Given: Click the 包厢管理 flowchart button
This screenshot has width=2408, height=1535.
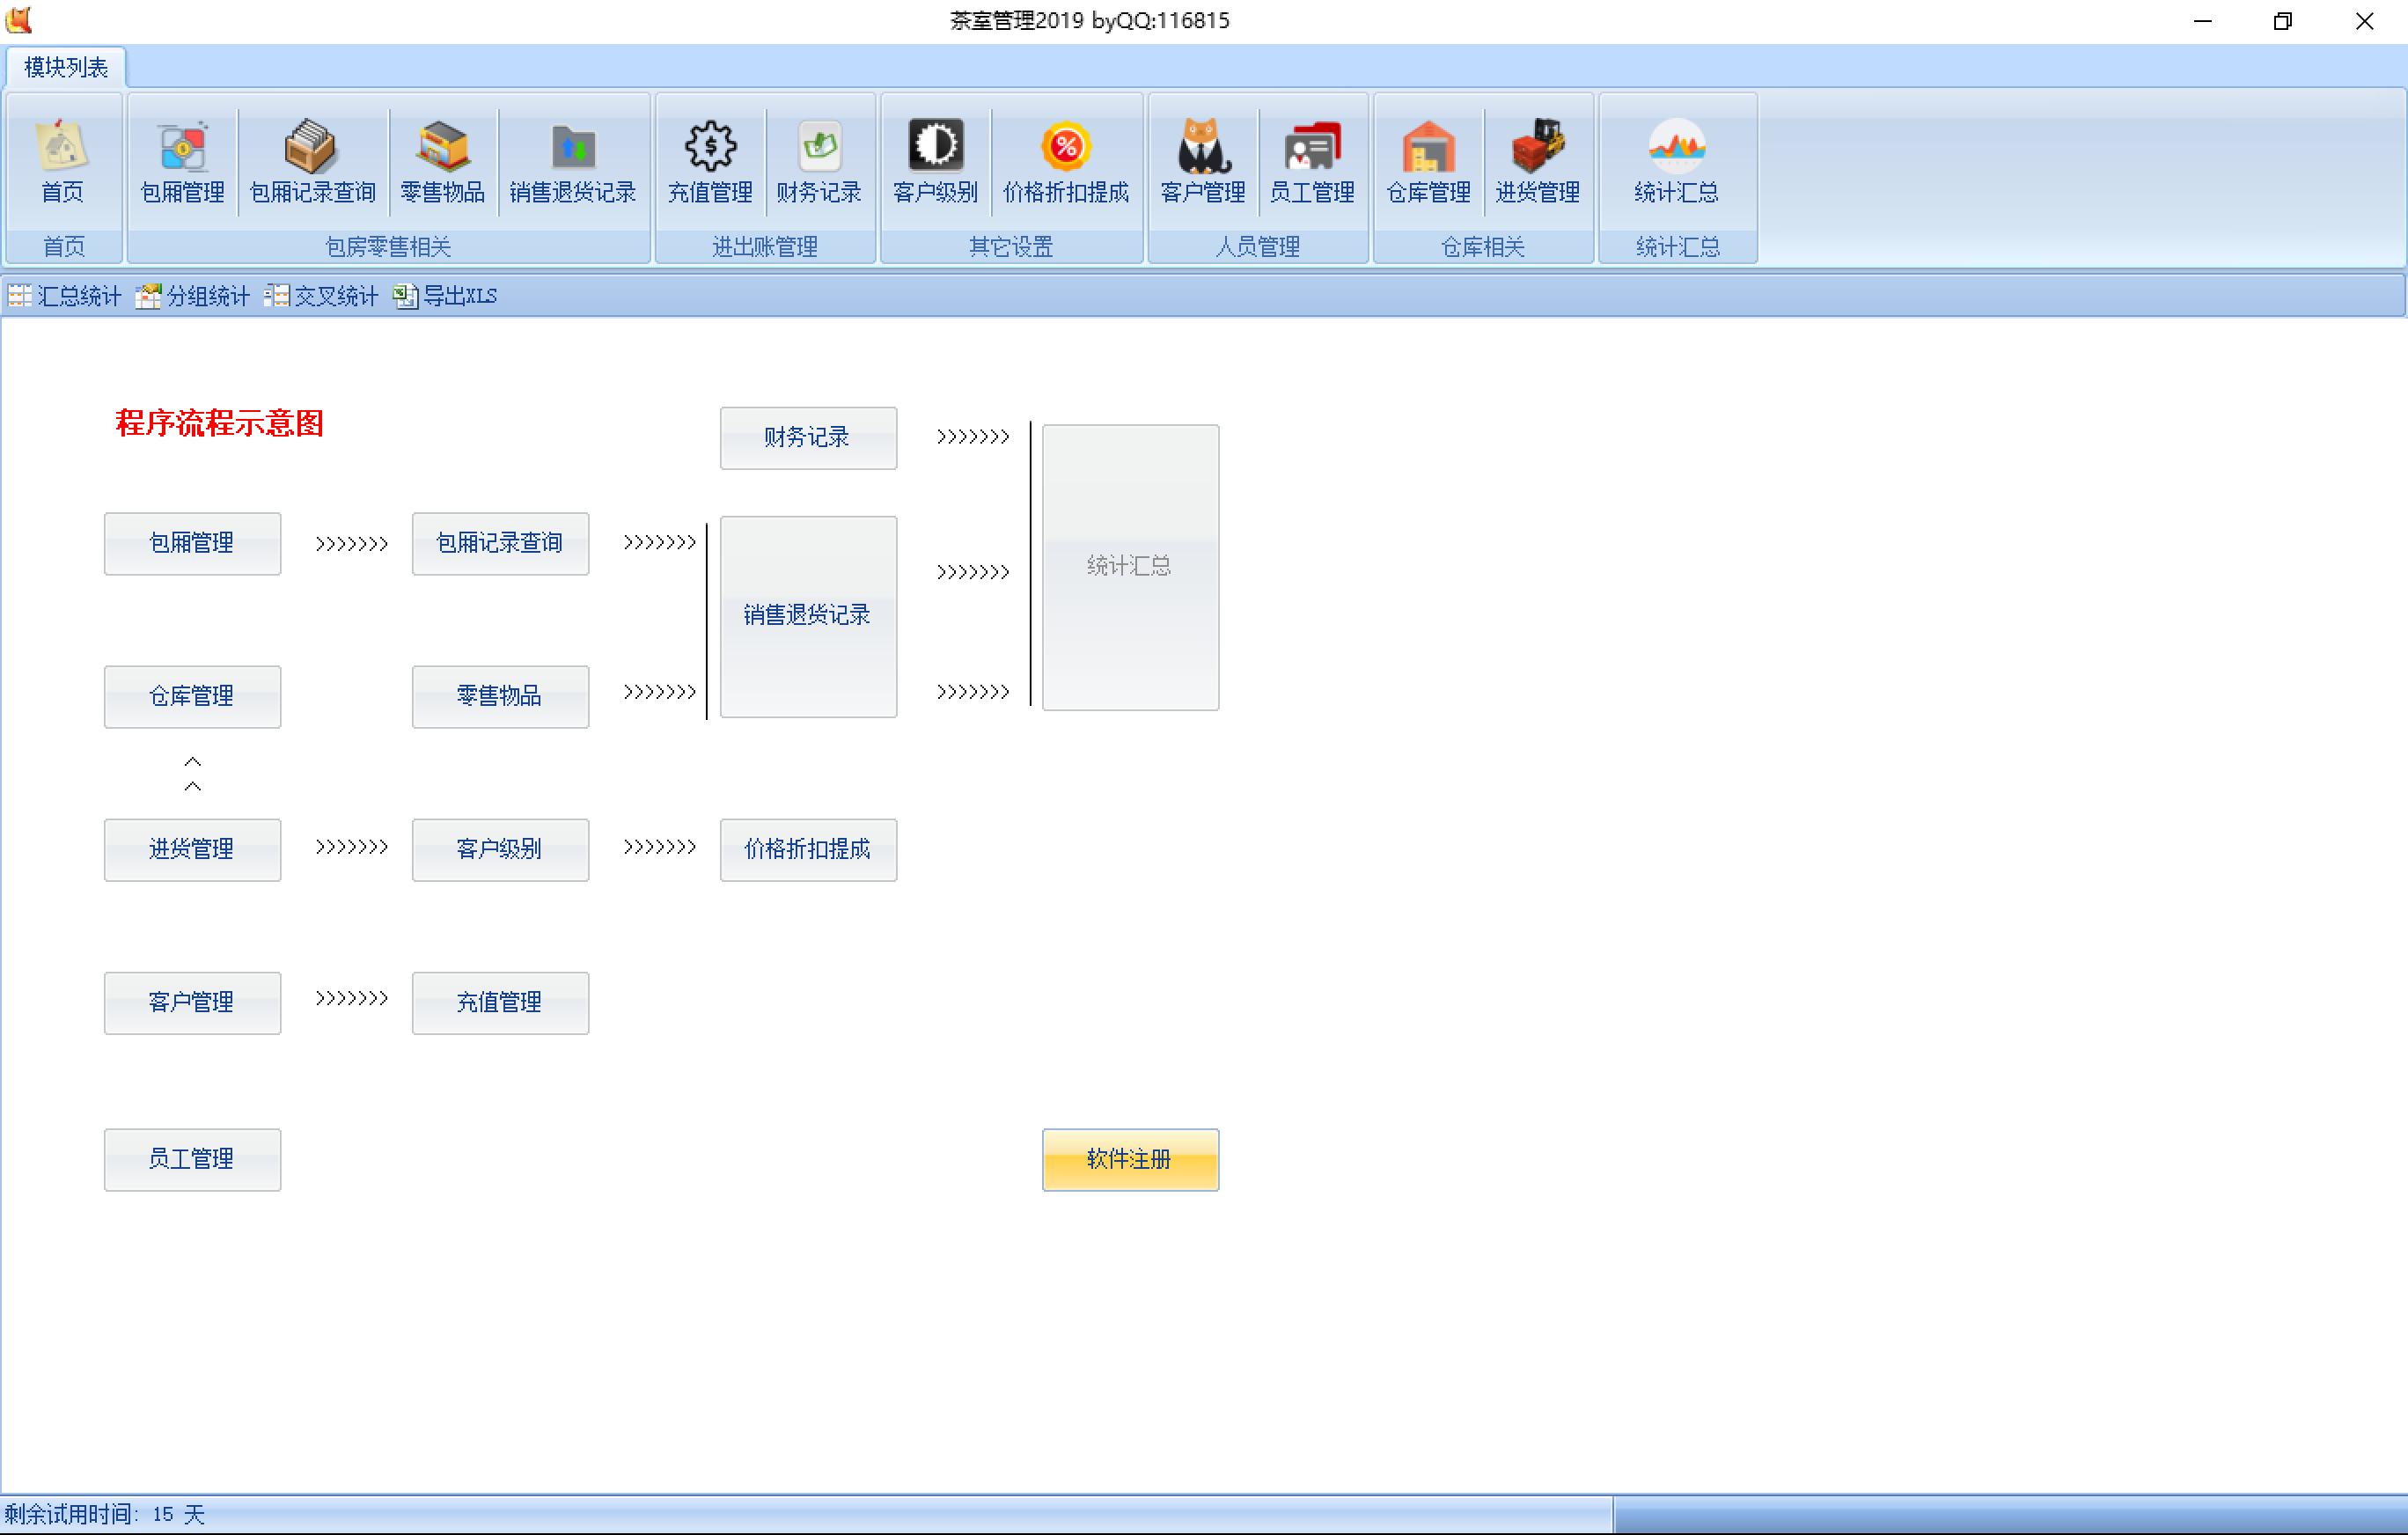Looking at the screenshot, I should click(x=192, y=543).
